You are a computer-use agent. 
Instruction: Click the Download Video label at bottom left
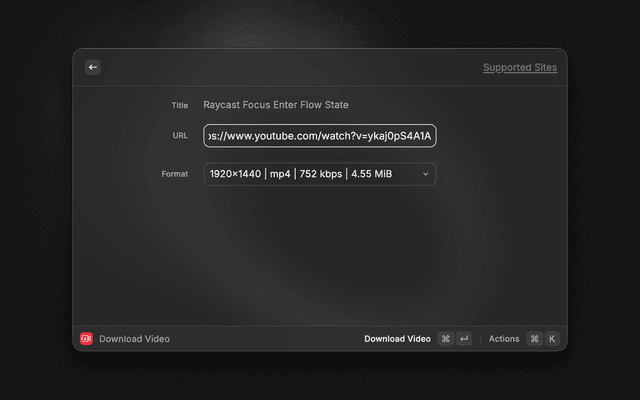(x=134, y=339)
